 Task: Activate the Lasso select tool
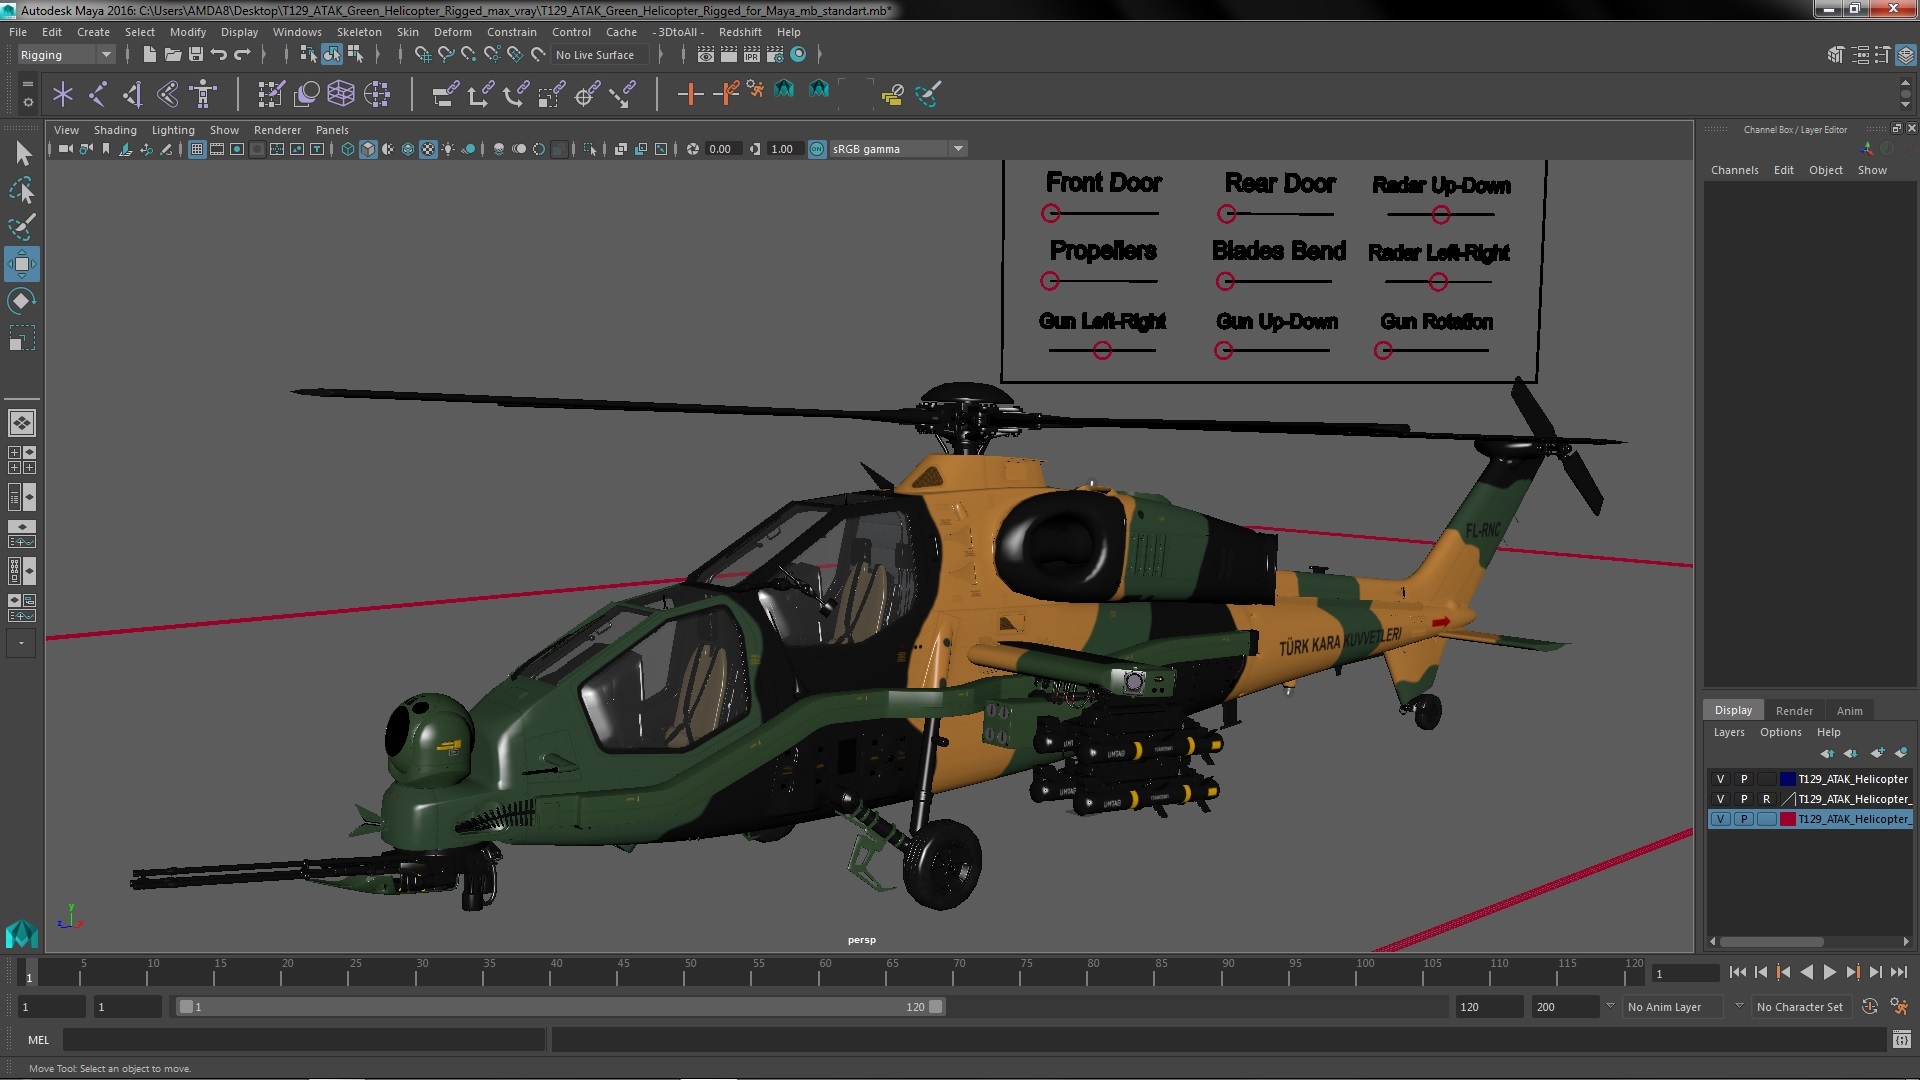click(x=22, y=190)
